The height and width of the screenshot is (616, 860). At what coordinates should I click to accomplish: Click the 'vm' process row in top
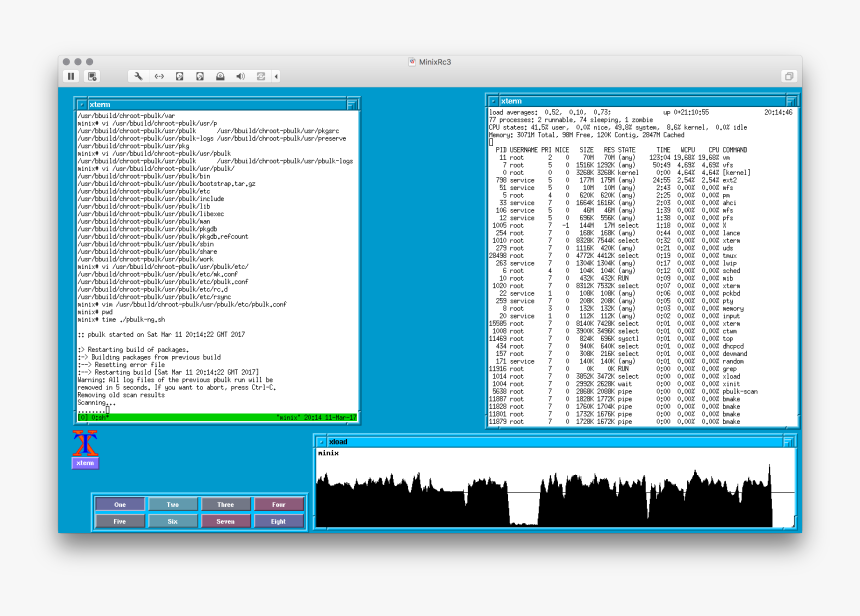tap(615, 157)
